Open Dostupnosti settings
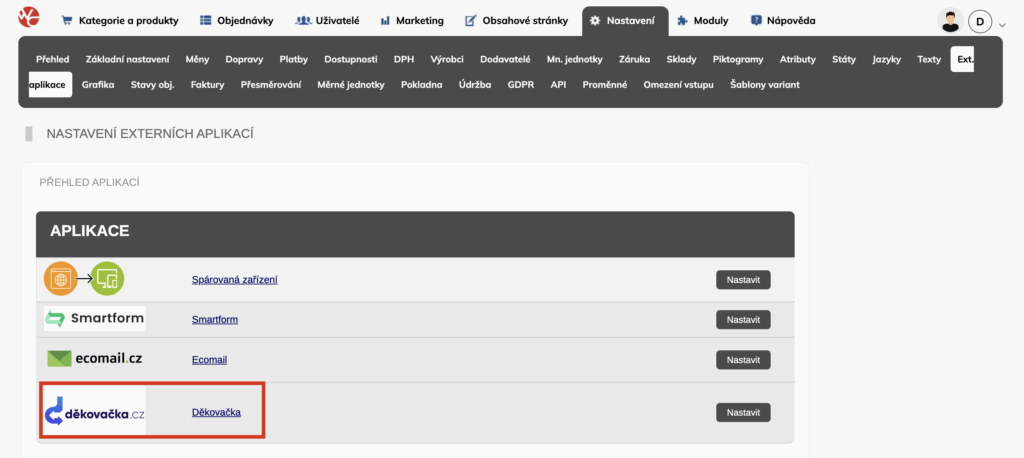The image size is (1024, 458). (351, 59)
